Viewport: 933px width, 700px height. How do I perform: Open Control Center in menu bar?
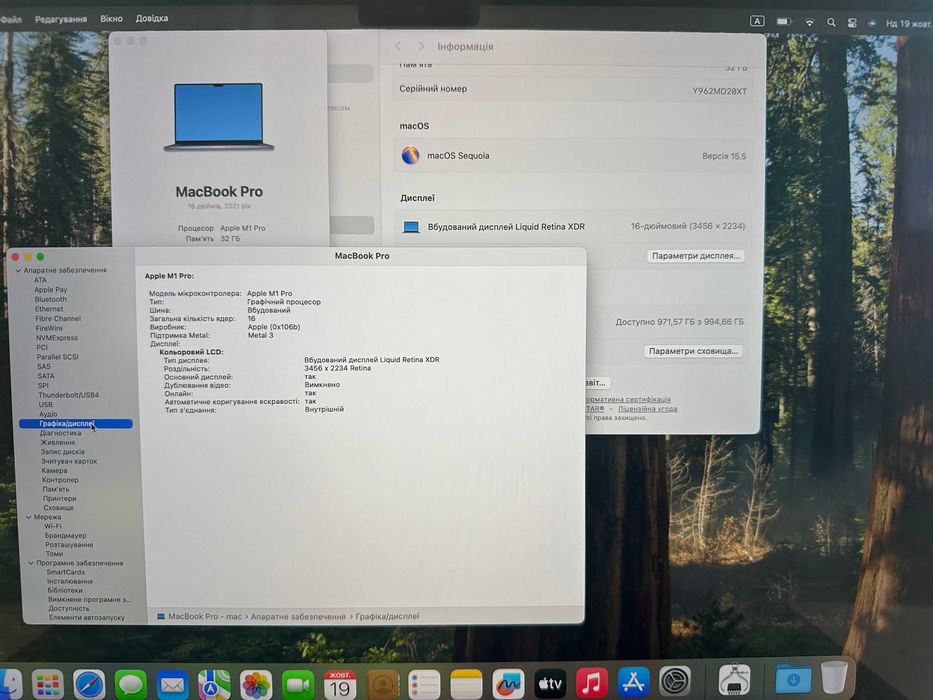tap(852, 23)
